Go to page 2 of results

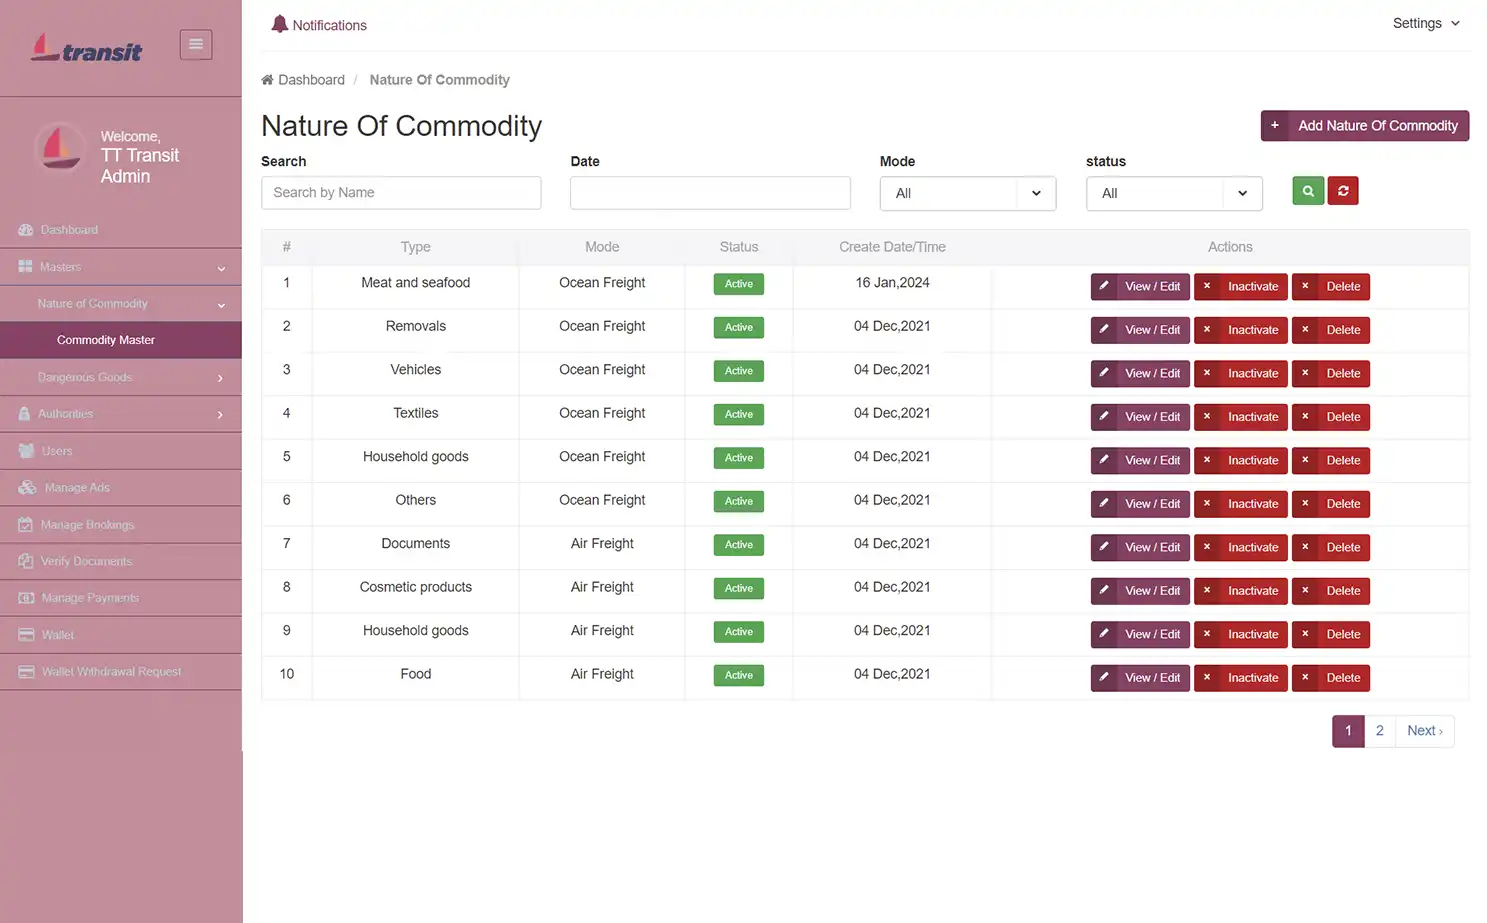pos(1379,731)
